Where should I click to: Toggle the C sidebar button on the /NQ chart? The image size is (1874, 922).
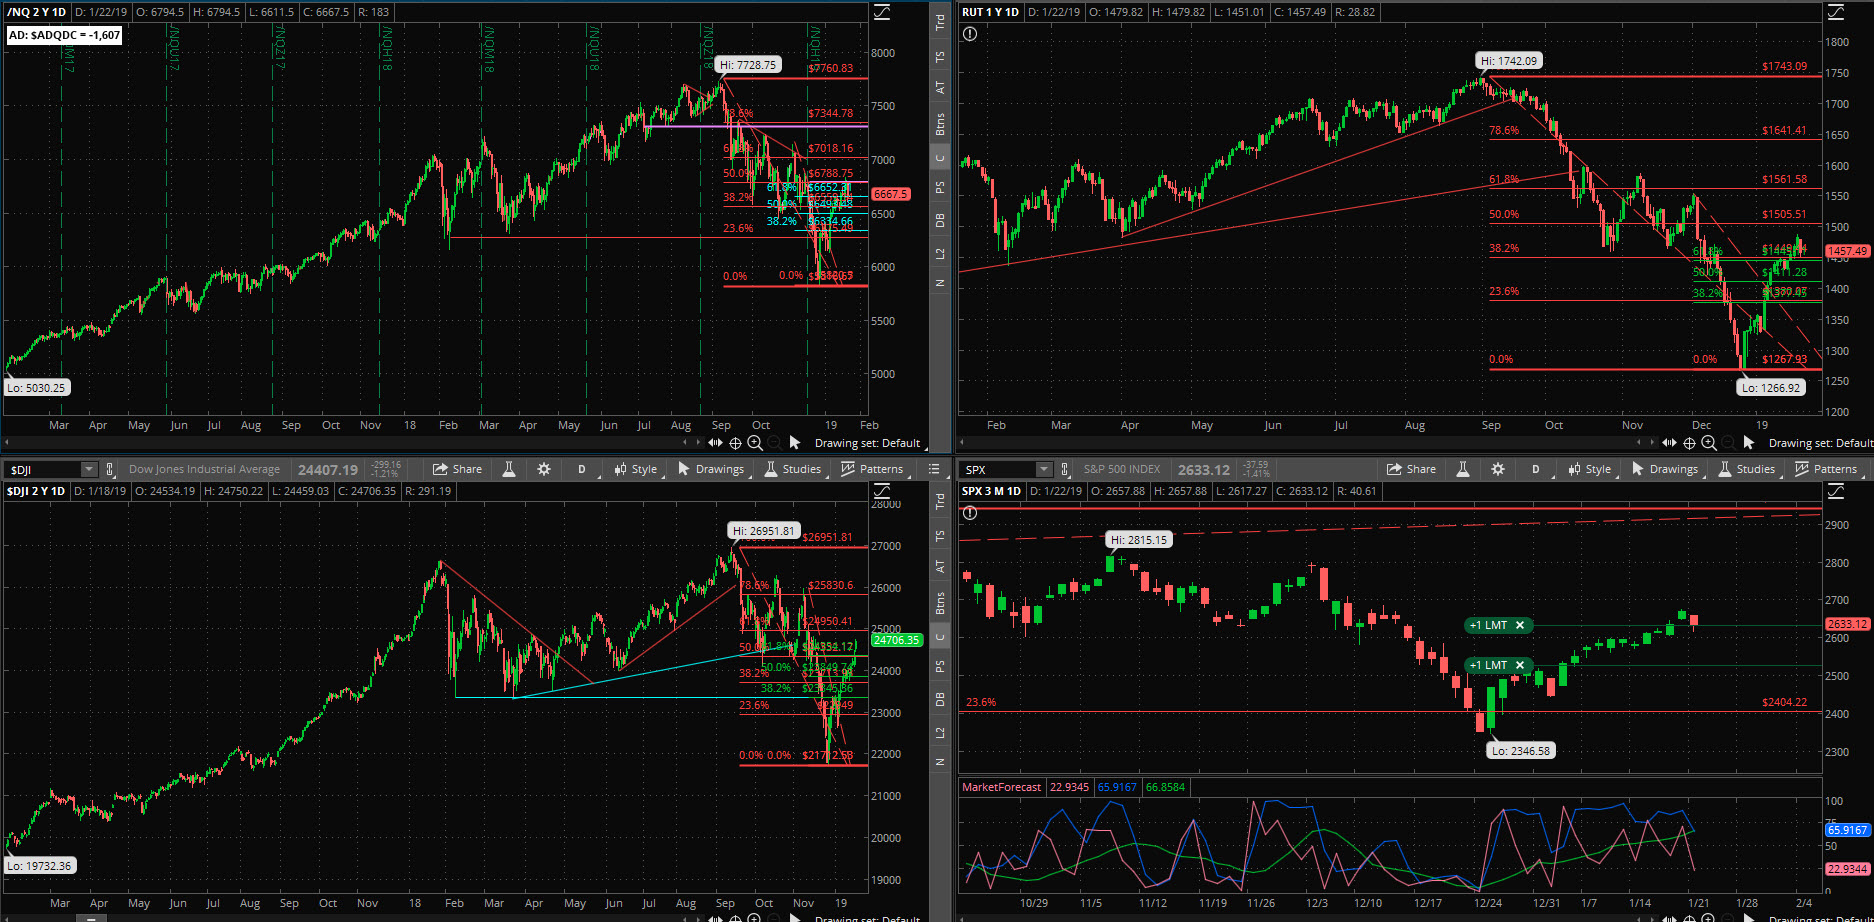[940, 158]
